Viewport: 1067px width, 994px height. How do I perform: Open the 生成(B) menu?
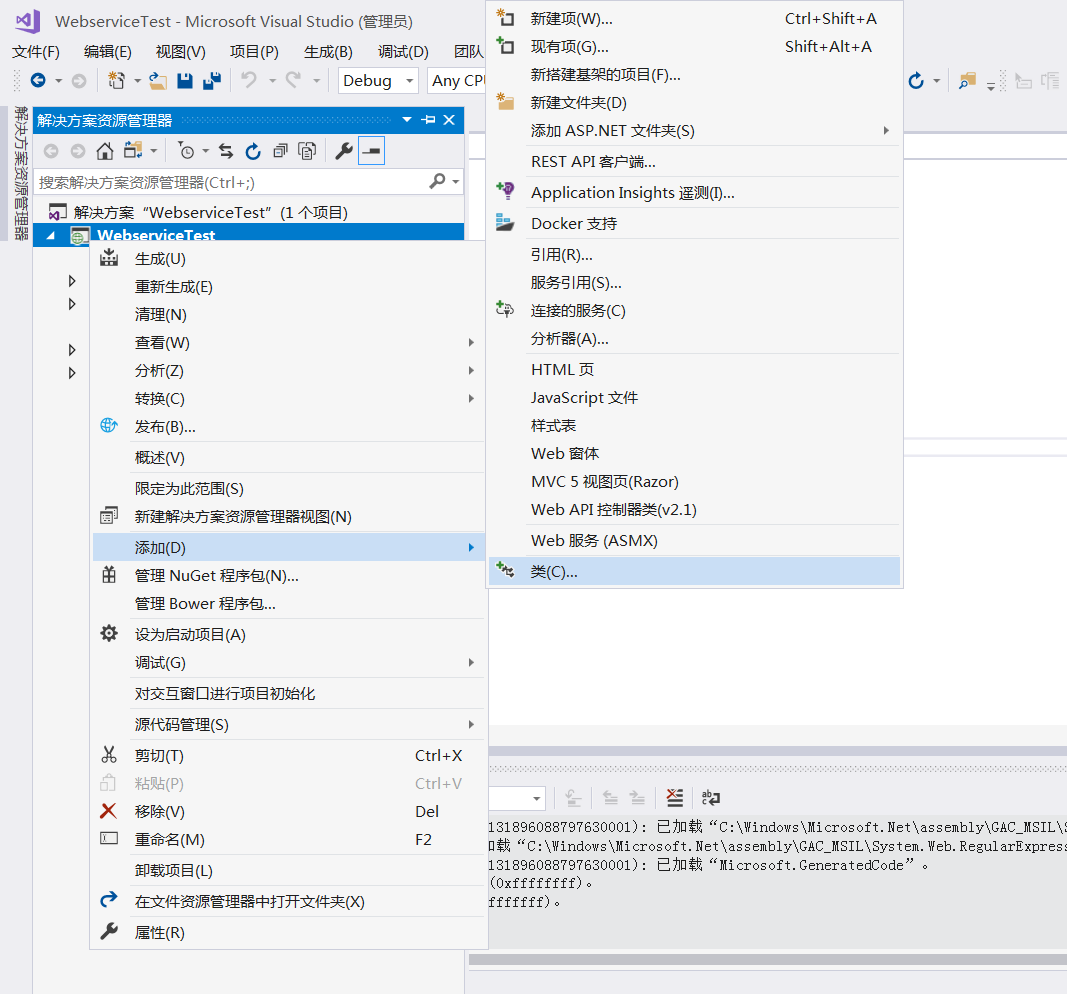pyautogui.click(x=328, y=52)
